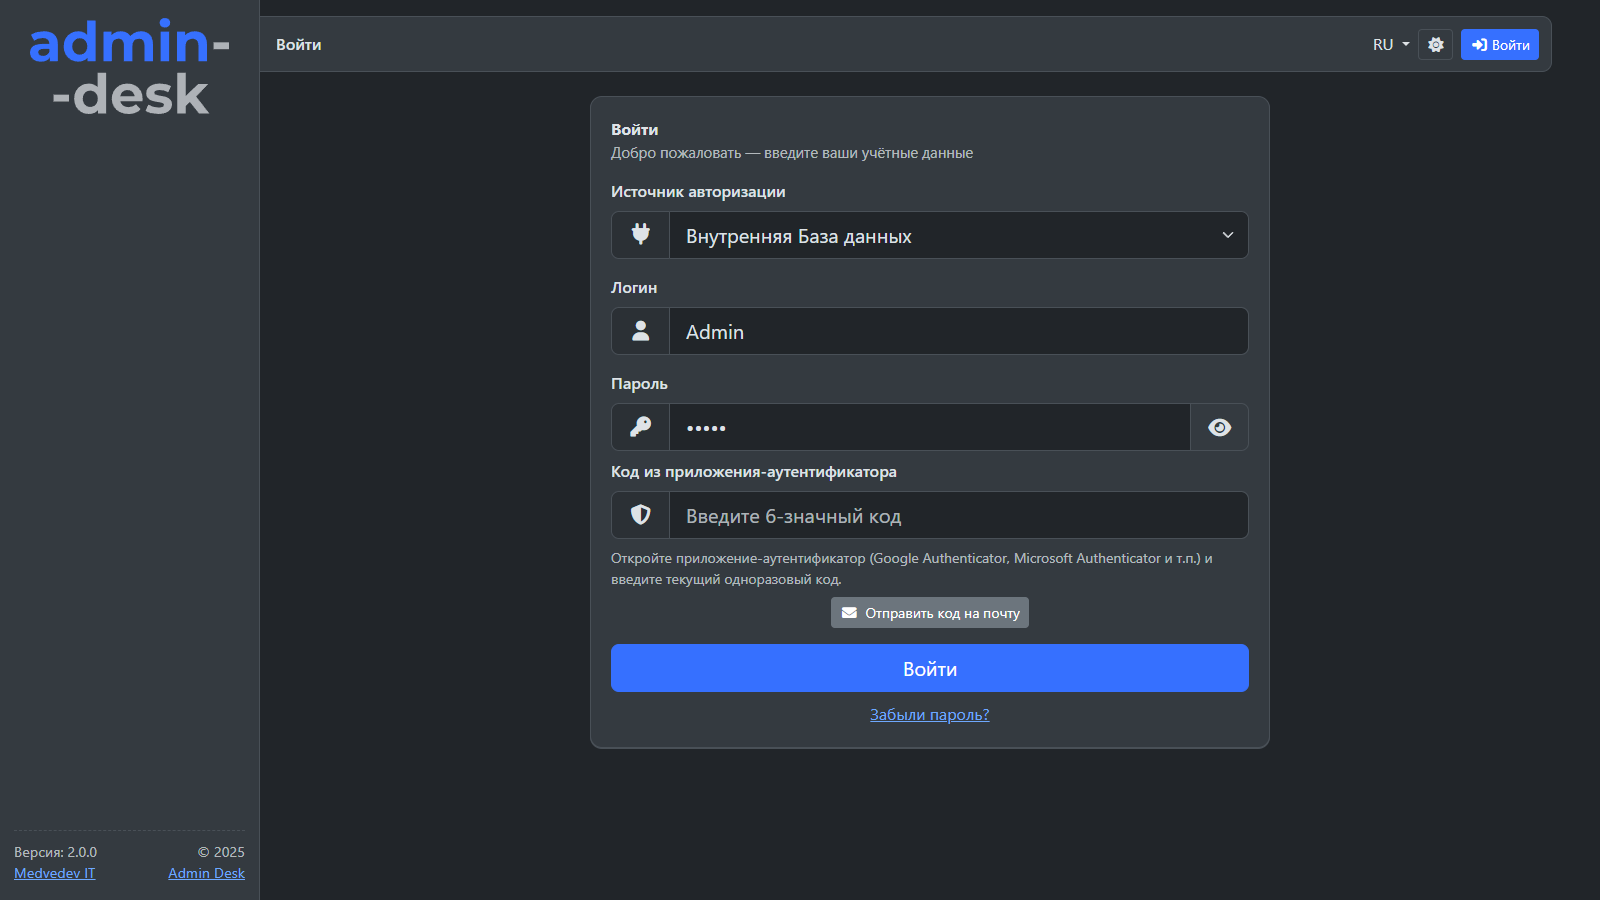
Task: Focus the login field containing Admin
Action: [957, 331]
